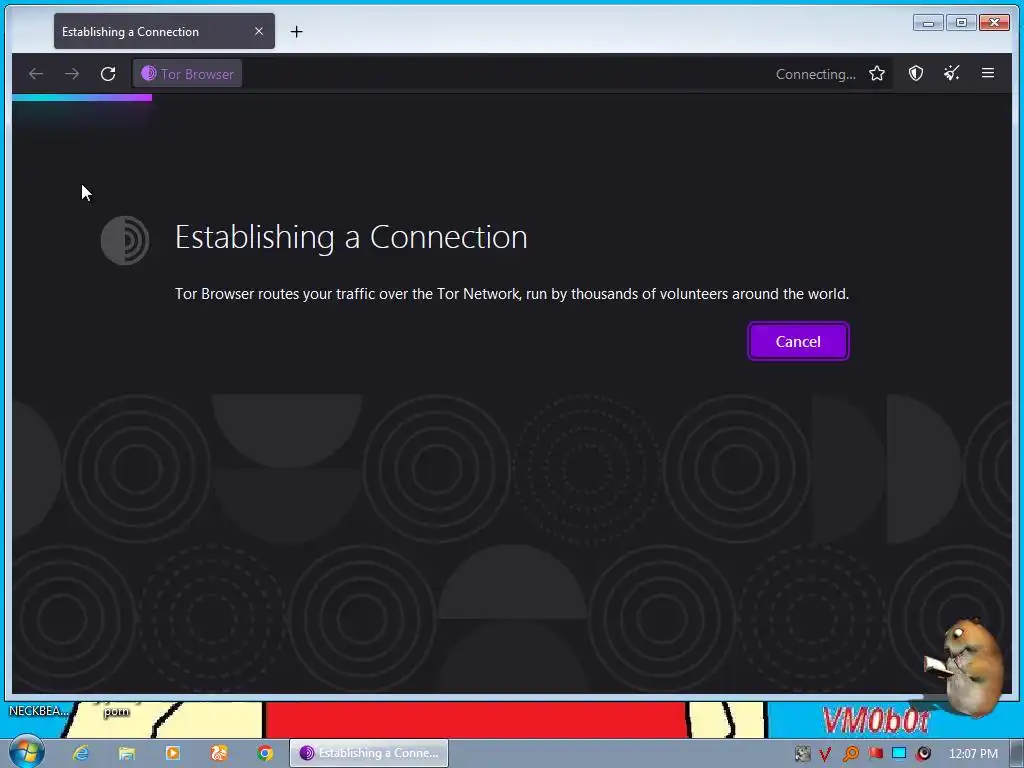1024x768 pixels.
Task: Click the NECKBEA... desktop icon label
Action: click(x=39, y=711)
